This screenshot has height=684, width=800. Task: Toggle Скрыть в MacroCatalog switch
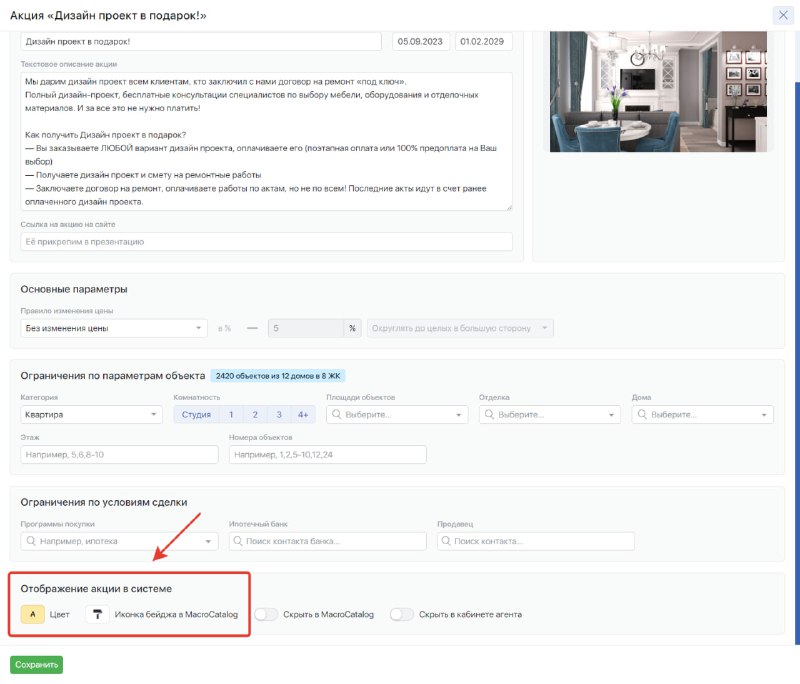point(266,614)
